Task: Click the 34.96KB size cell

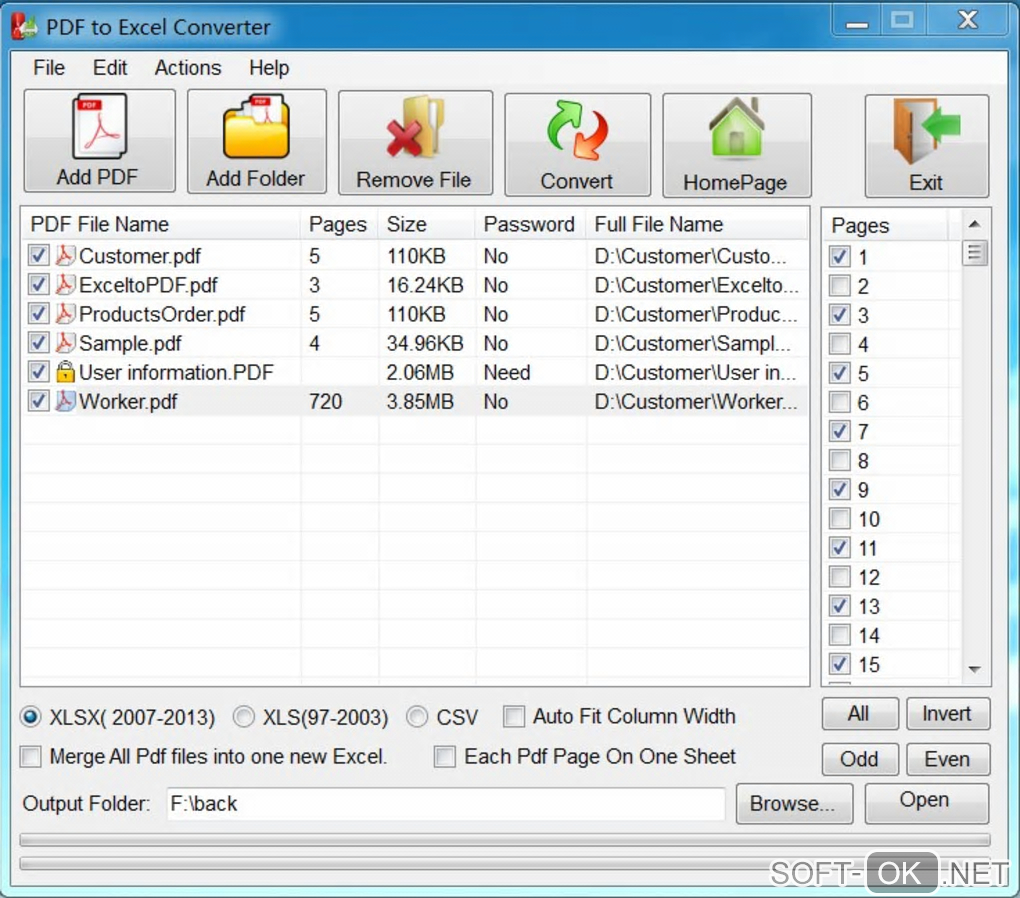Action: (x=425, y=344)
